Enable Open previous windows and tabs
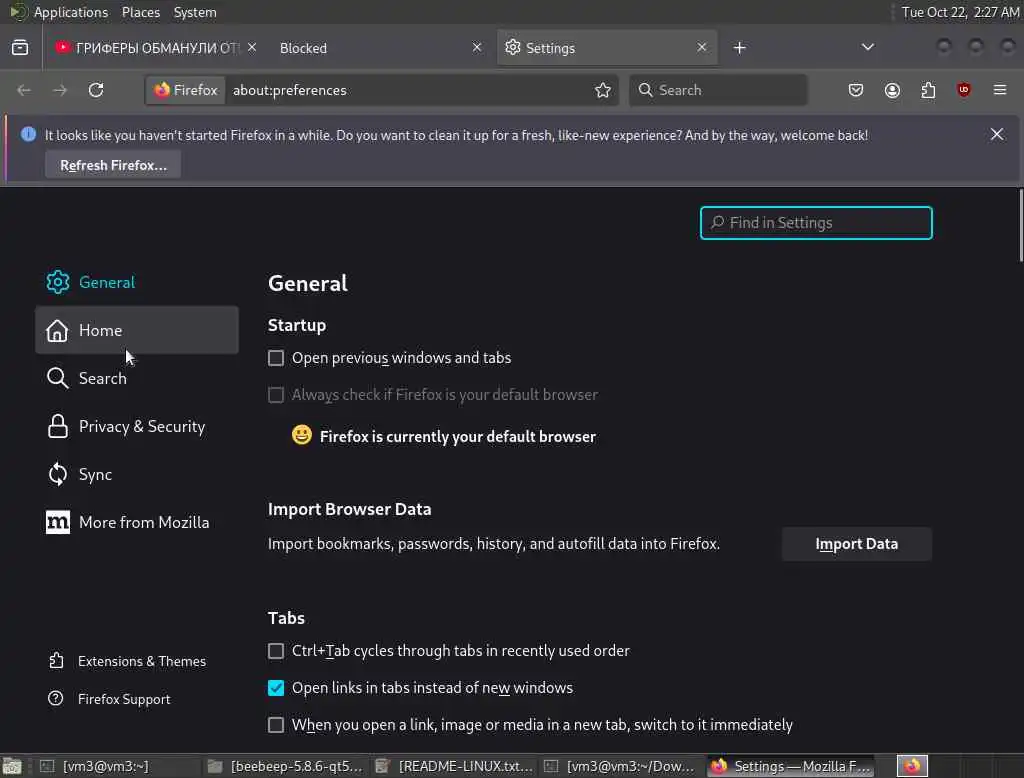The width and height of the screenshot is (1024, 778). pyautogui.click(x=276, y=358)
